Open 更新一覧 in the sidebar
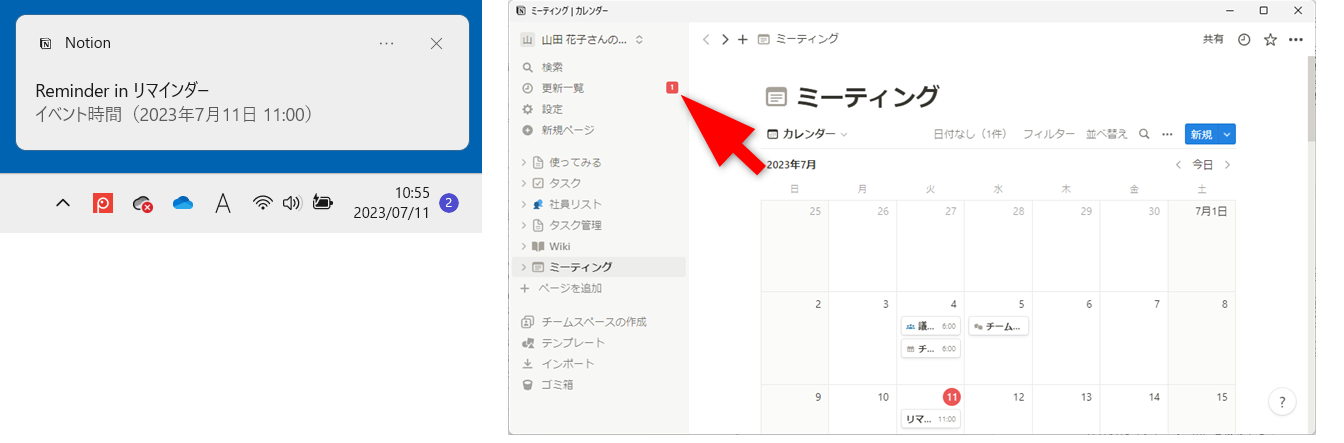Image resolution: width=1344 pixels, height=443 pixels. [563, 88]
